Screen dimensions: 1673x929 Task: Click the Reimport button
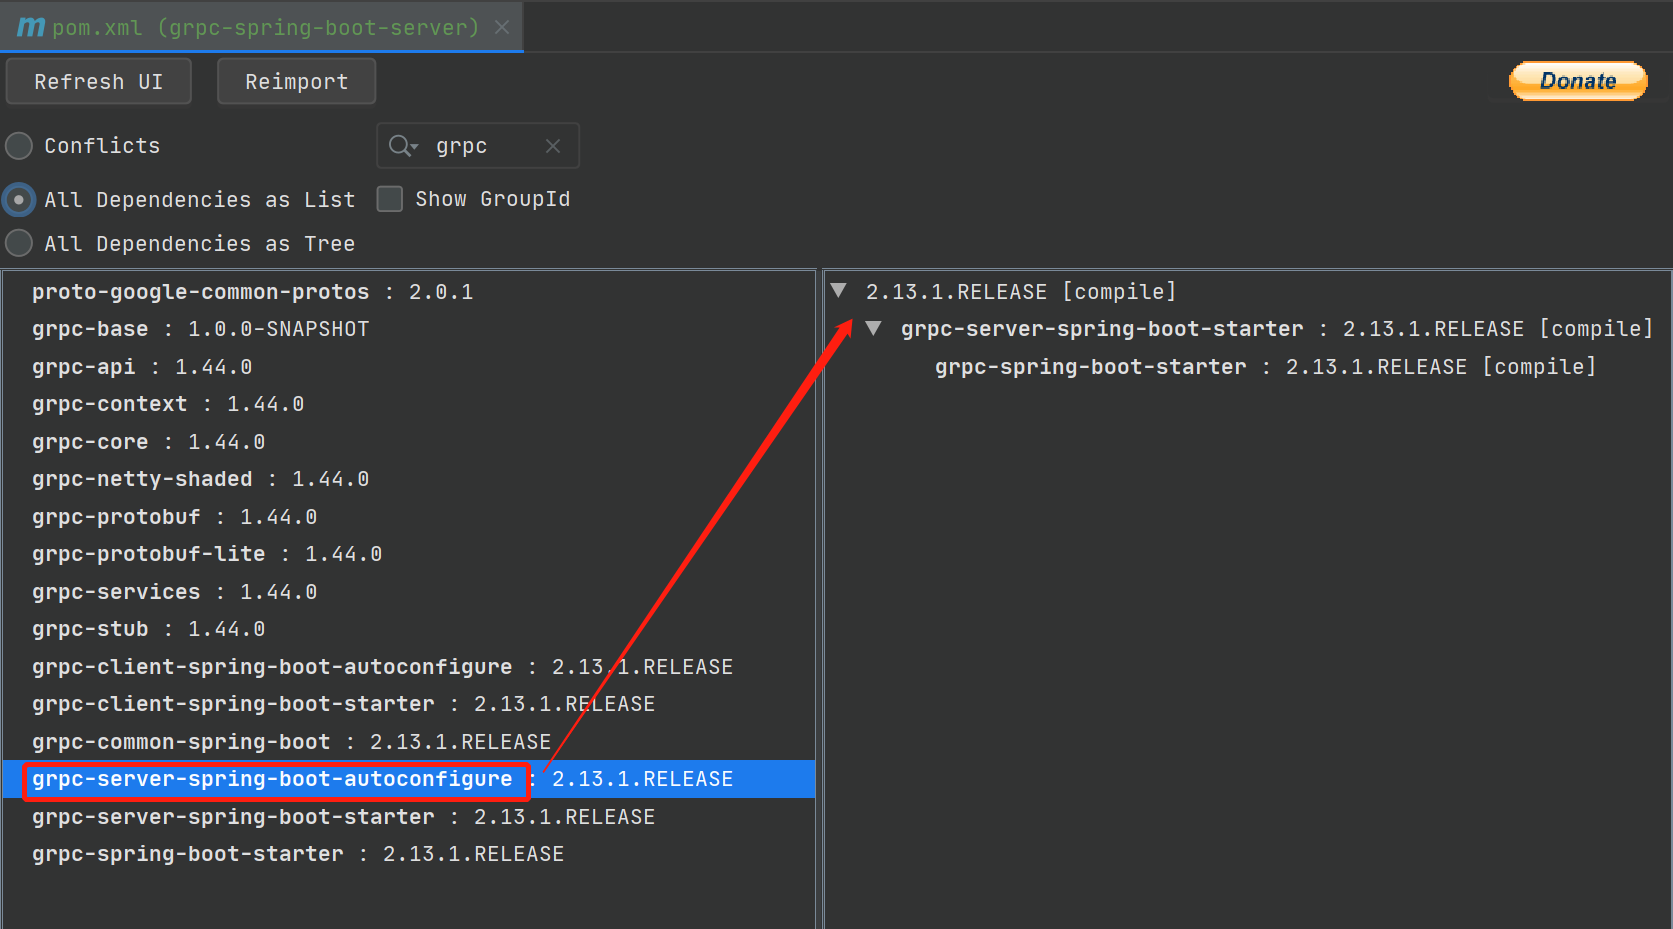pyautogui.click(x=296, y=81)
